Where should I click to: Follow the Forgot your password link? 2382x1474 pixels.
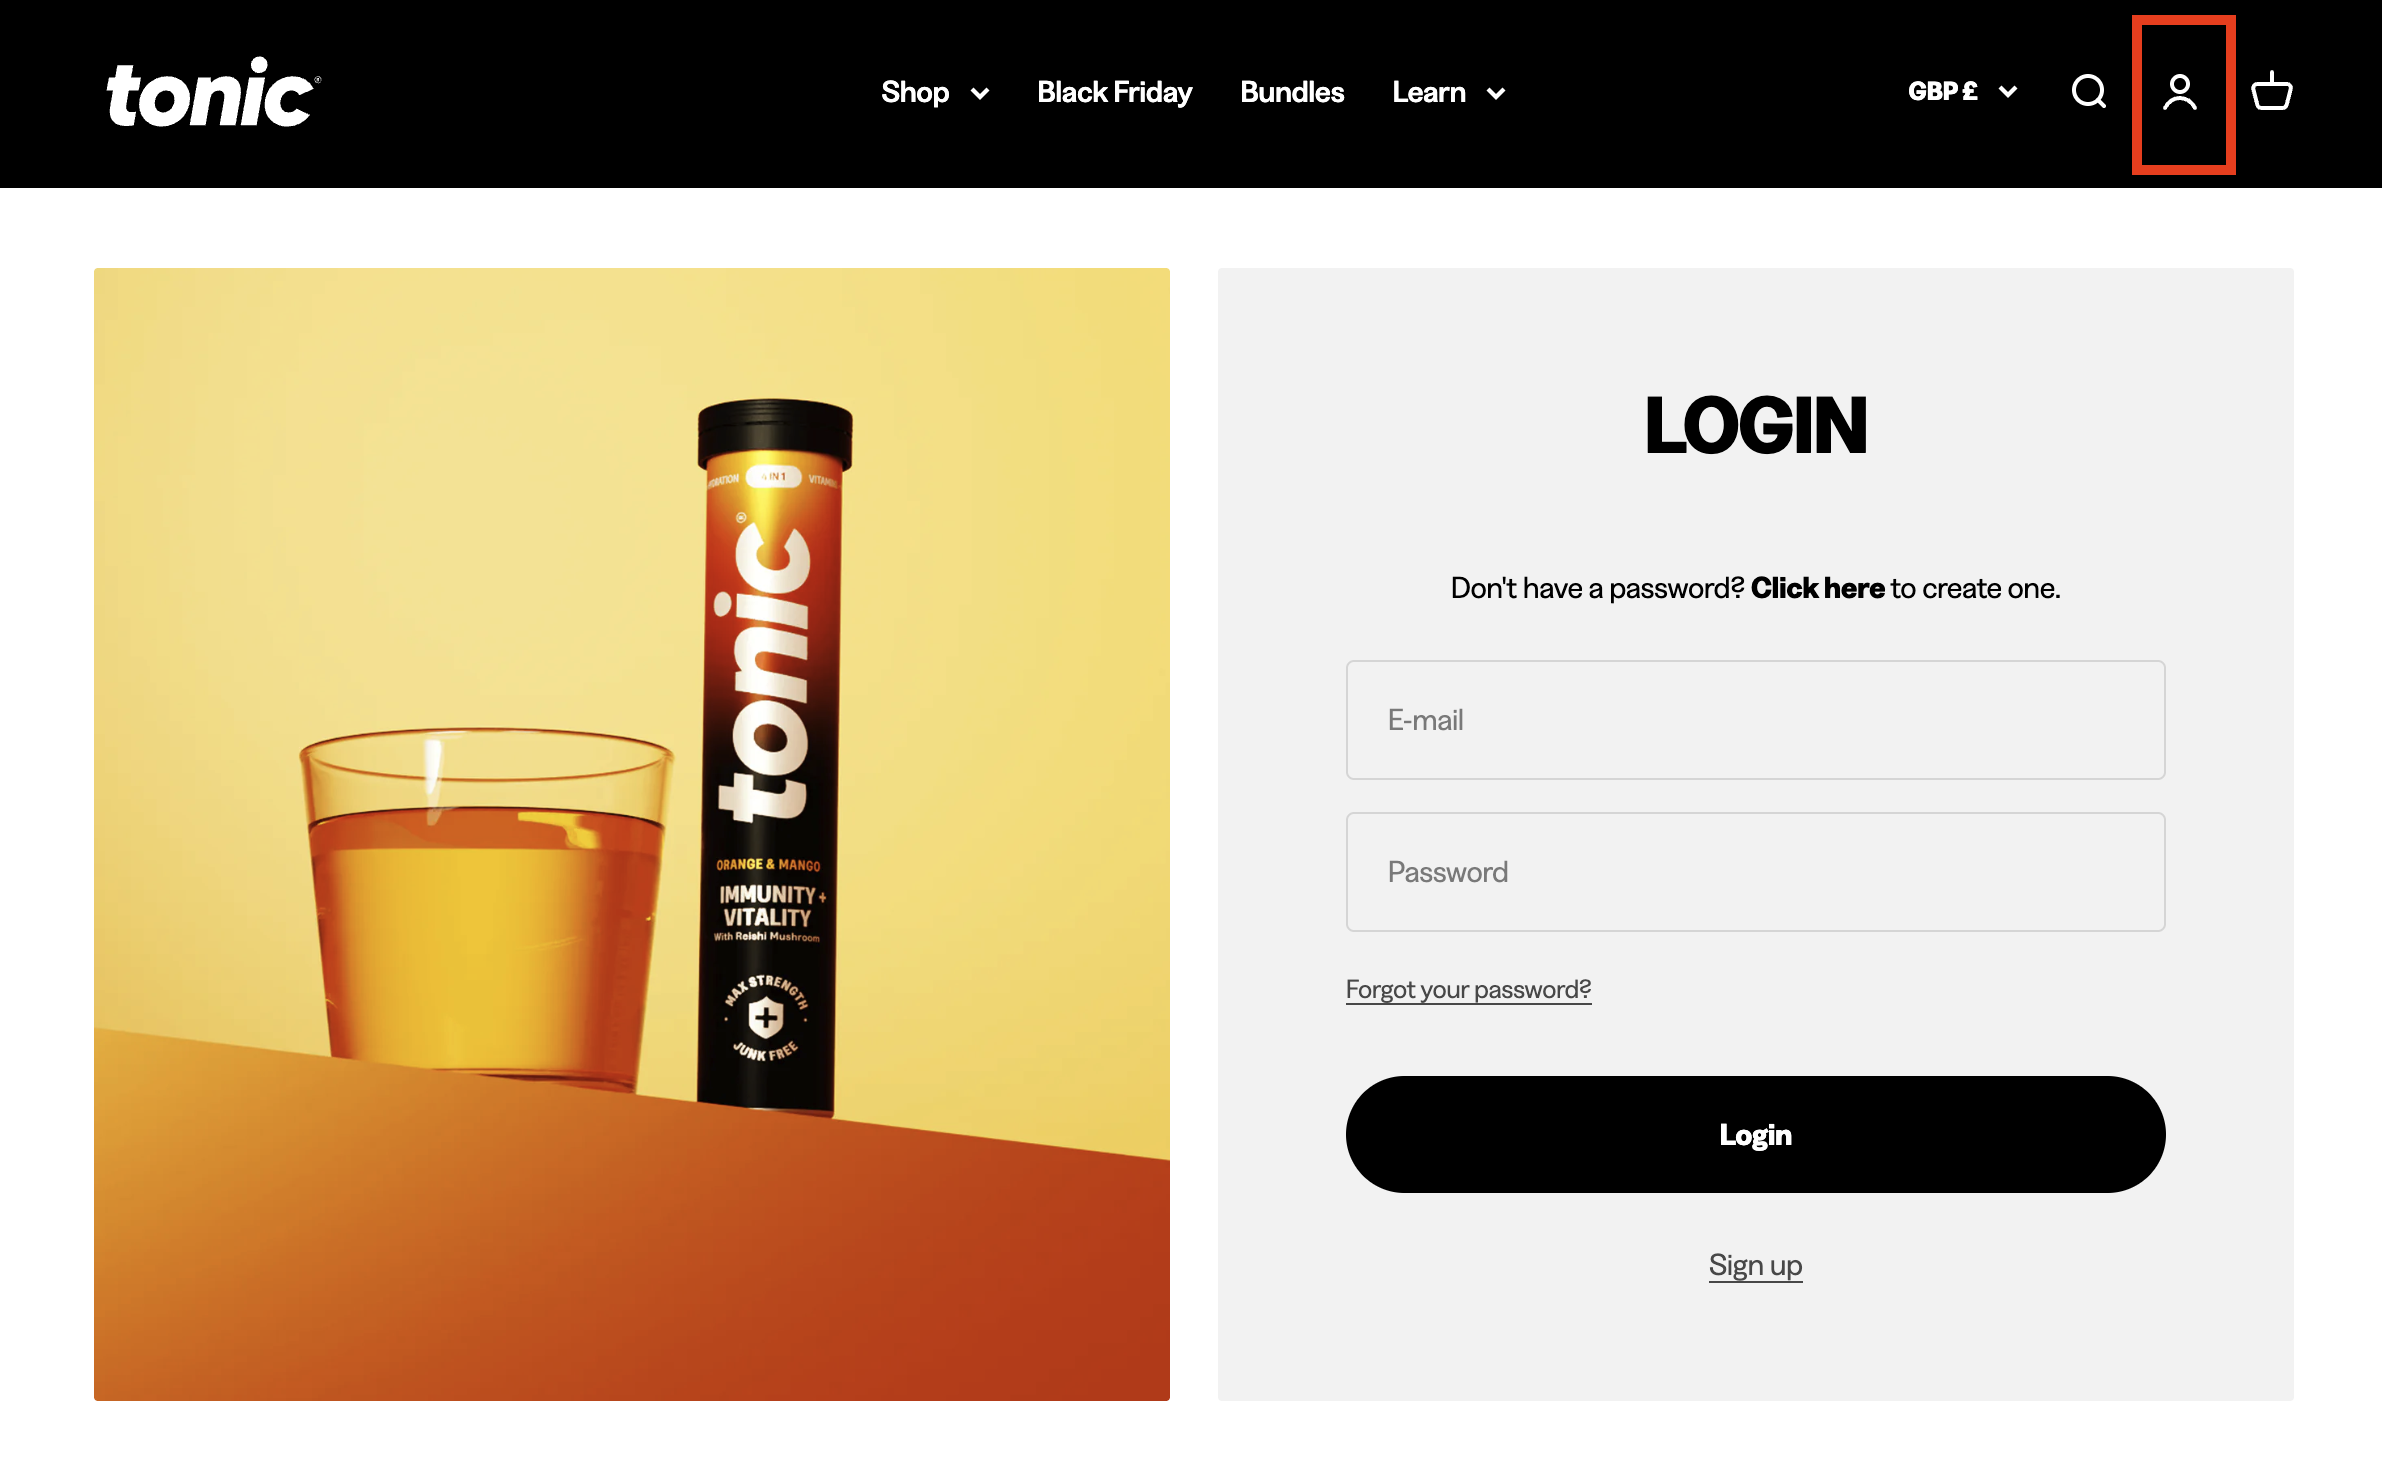1468,989
